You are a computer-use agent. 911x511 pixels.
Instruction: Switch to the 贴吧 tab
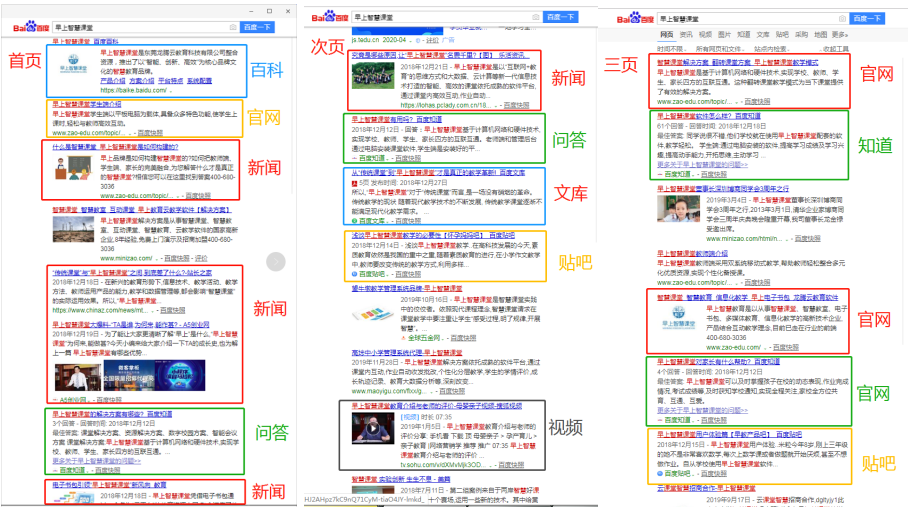tap(782, 34)
